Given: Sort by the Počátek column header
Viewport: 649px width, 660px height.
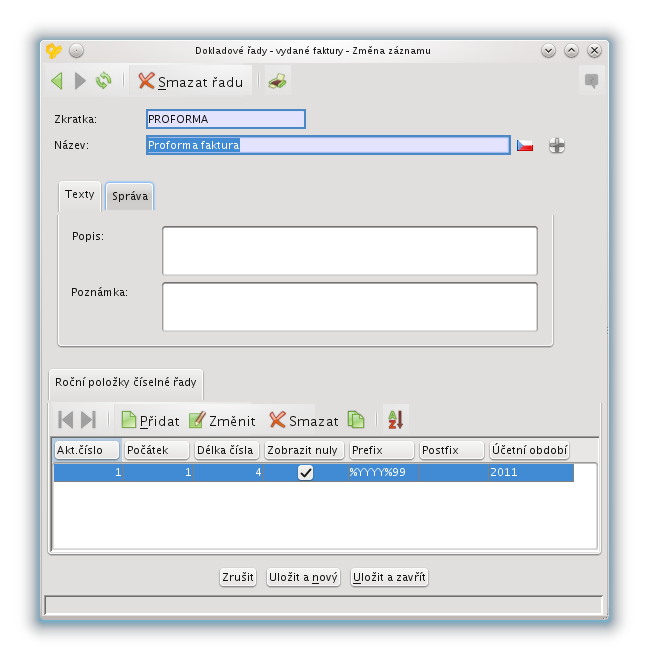Looking at the screenshot, I should pos(157,450).
